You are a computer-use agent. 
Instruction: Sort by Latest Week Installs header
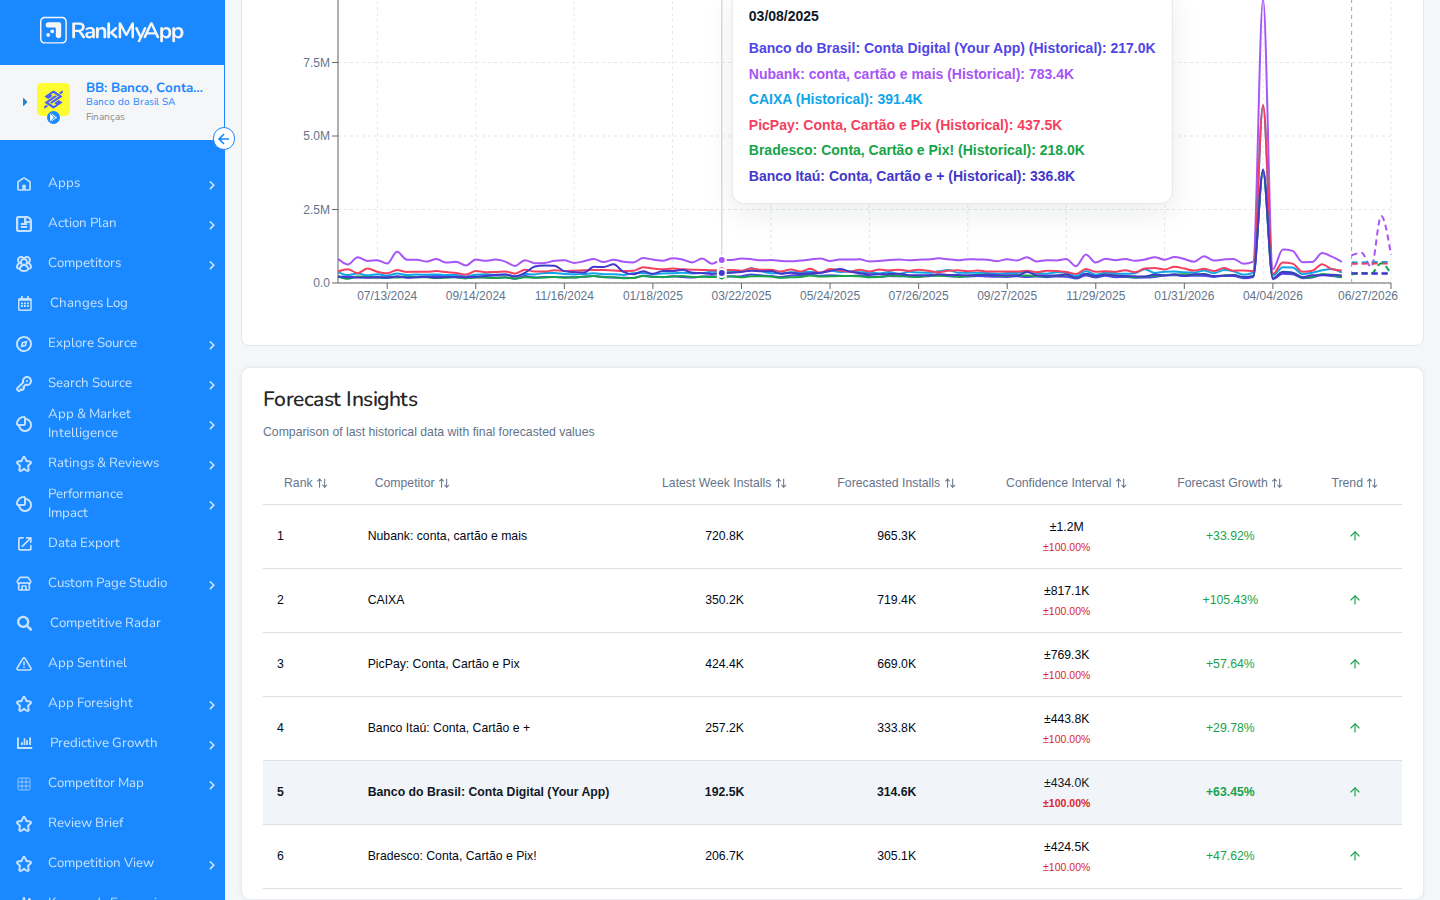pyautogui.click(x=724, y=483)
